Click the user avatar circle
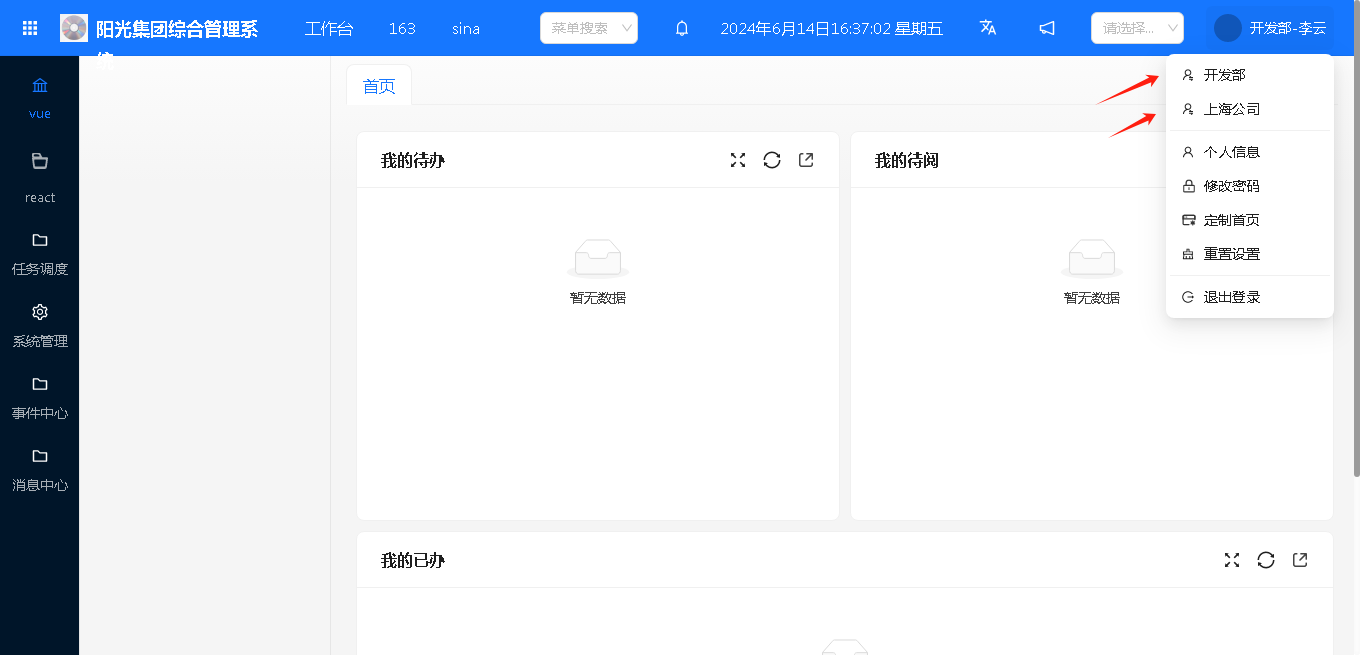This screenshot has height=655, width=1360. [1228, 28]
